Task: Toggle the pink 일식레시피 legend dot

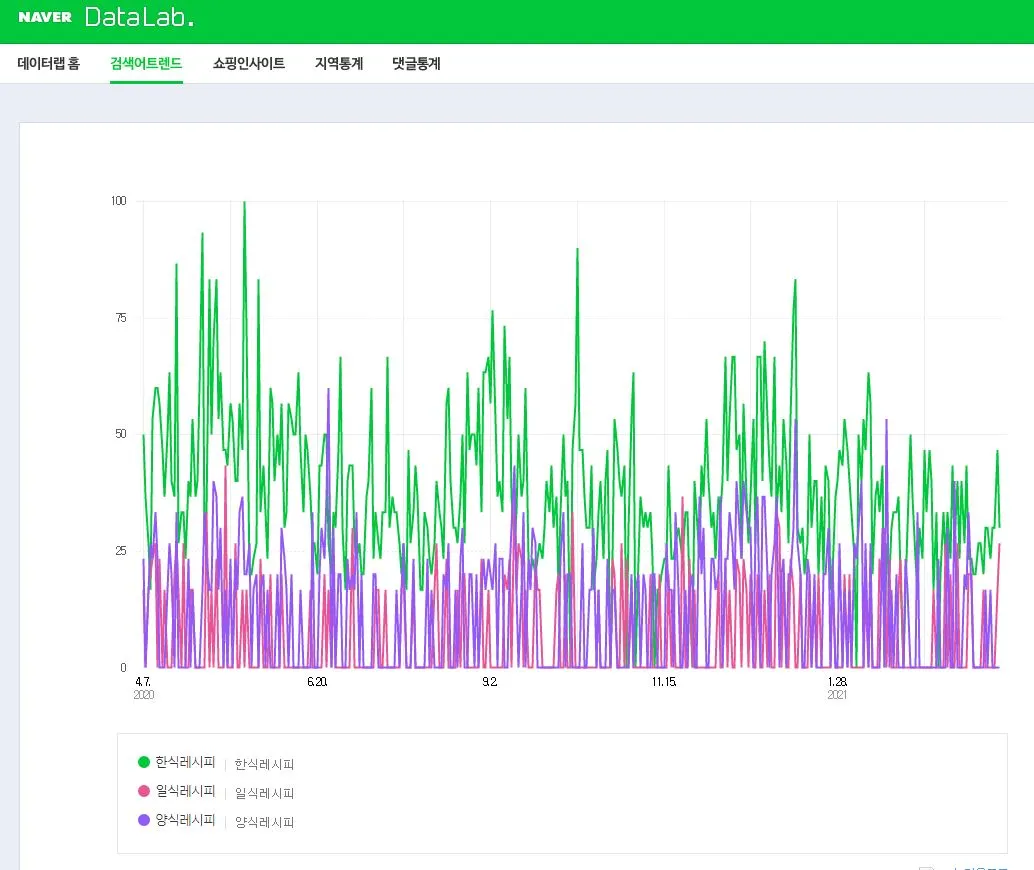Action: (144, 791)
